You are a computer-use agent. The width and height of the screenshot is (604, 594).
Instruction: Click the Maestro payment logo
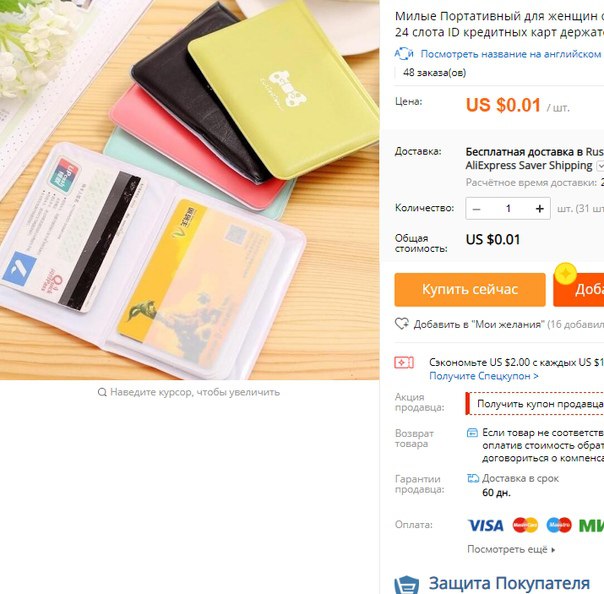point(559,525)
